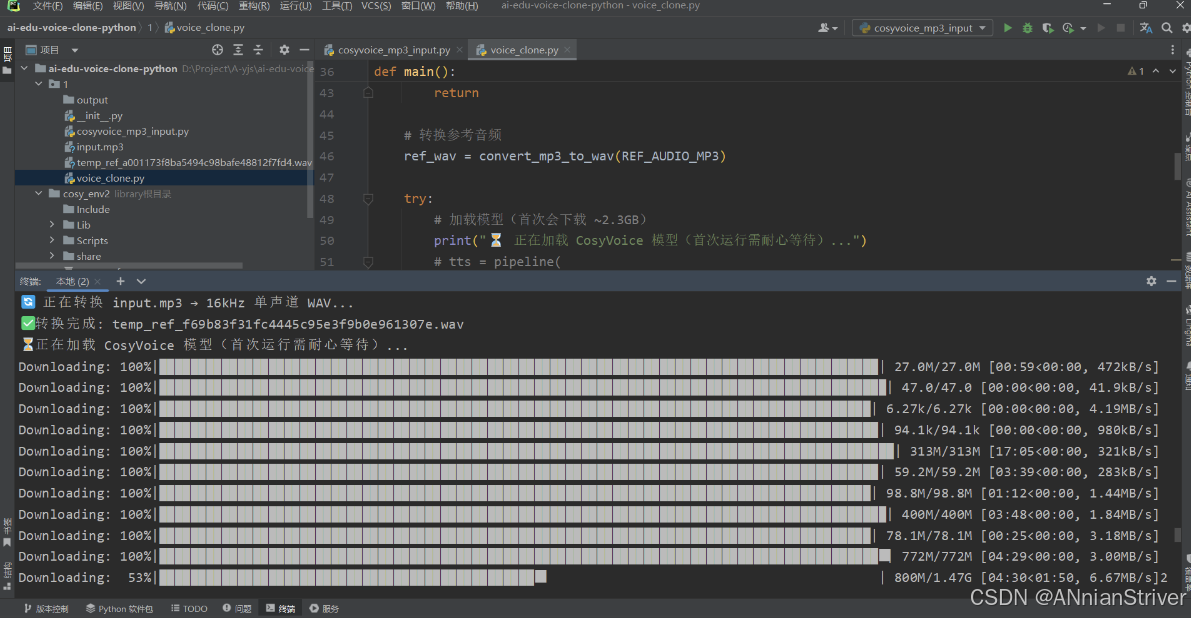Image resolution: width=1191 pixels, height=618 pixels.
Task: Select the temp_ref wav file
Action: (x=188, y=162)
